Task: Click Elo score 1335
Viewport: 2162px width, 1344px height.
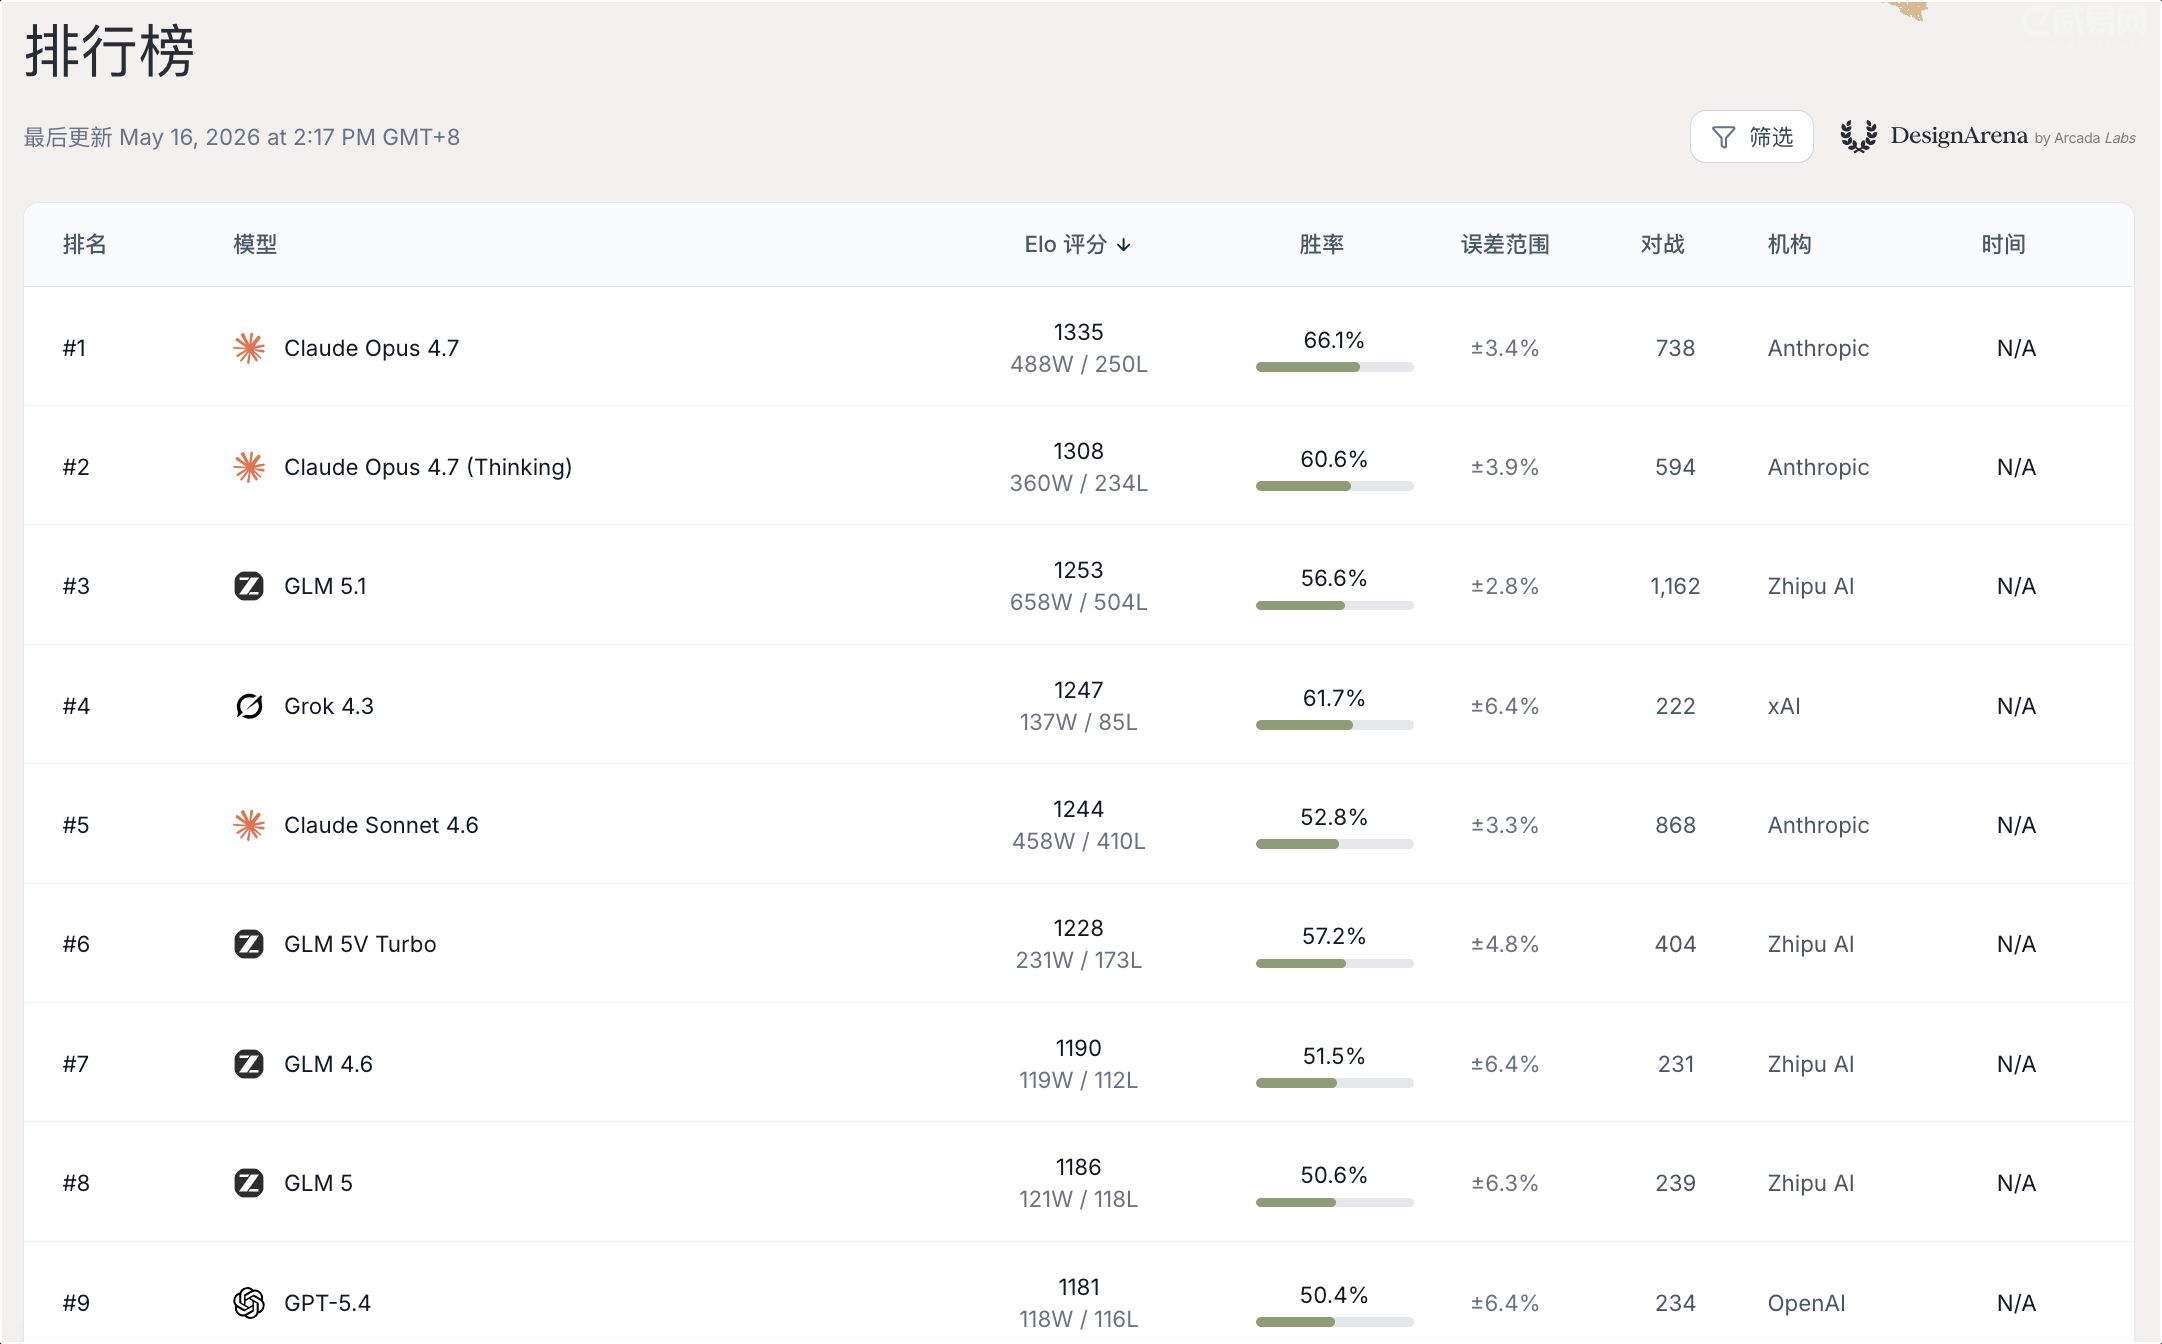Action: tap(1079, 332)
